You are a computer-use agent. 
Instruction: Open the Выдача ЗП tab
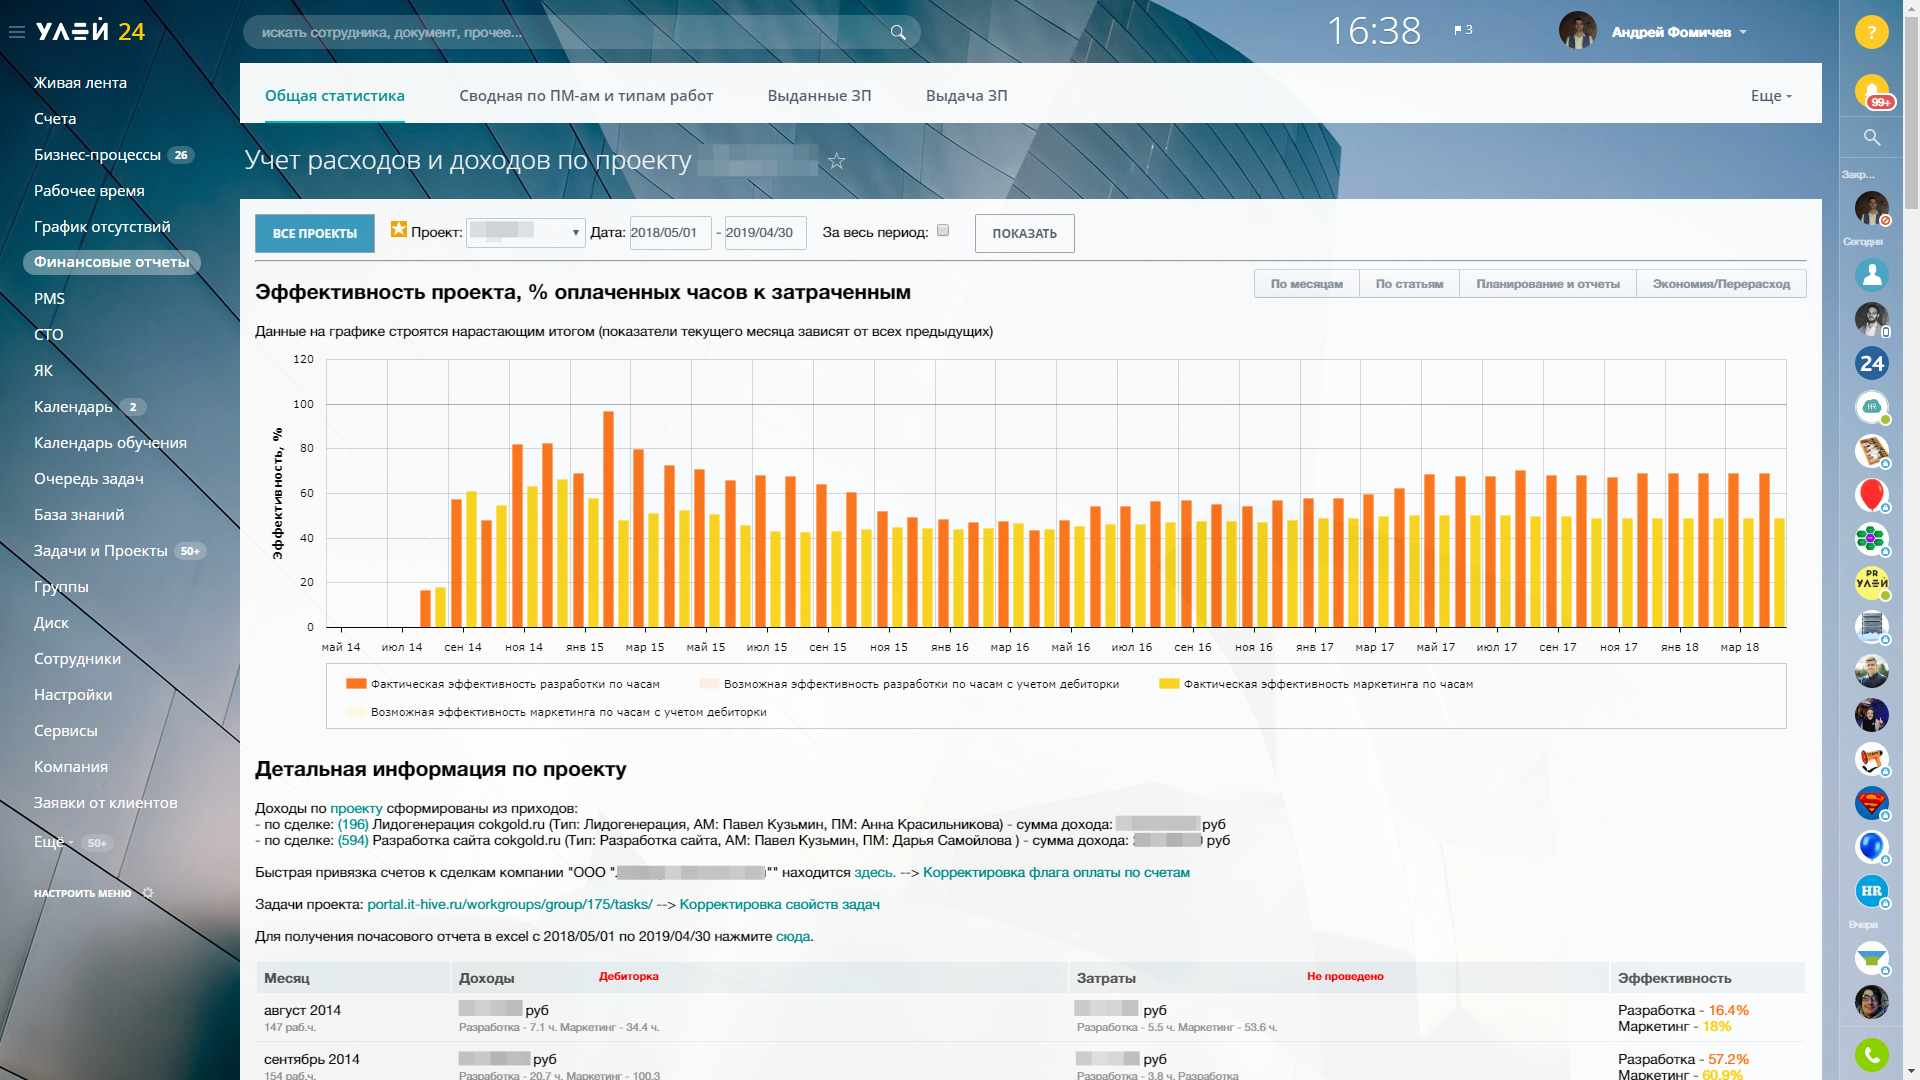pos(966,96)
